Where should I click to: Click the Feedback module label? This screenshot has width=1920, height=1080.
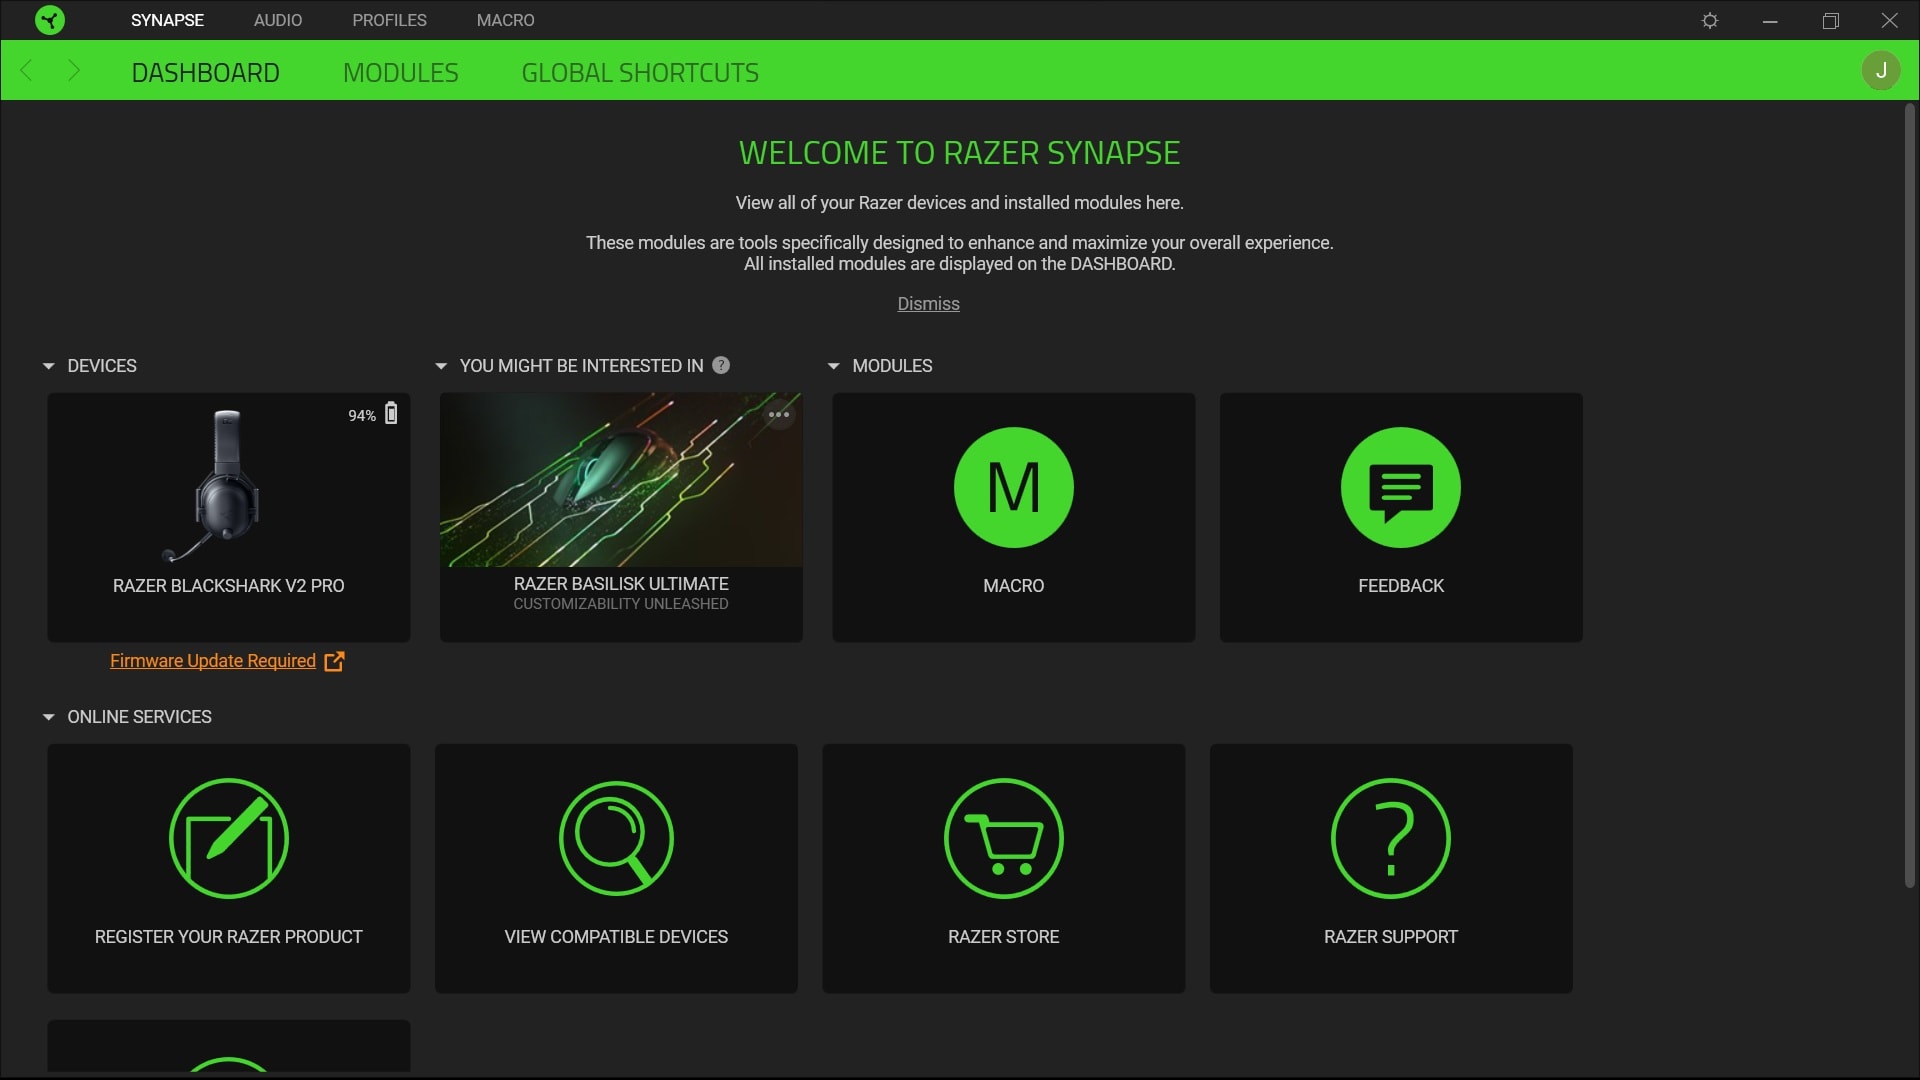(x=1401, y=586)
